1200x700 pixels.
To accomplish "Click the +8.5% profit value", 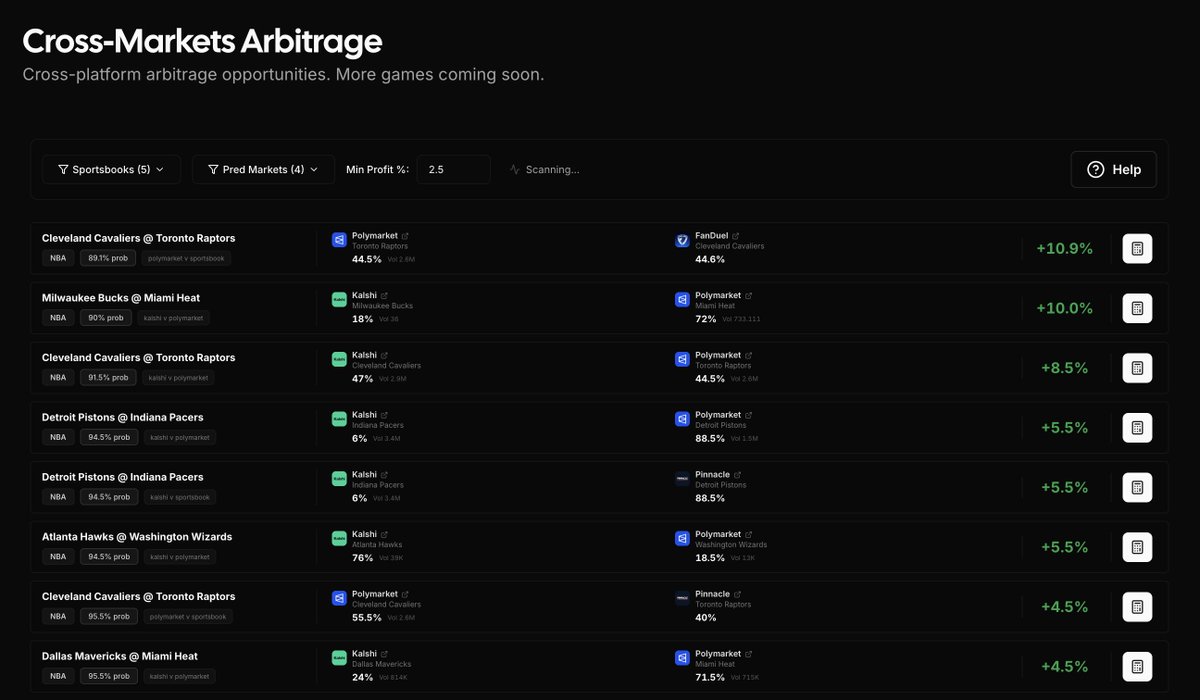I will tap(1064, 368).
